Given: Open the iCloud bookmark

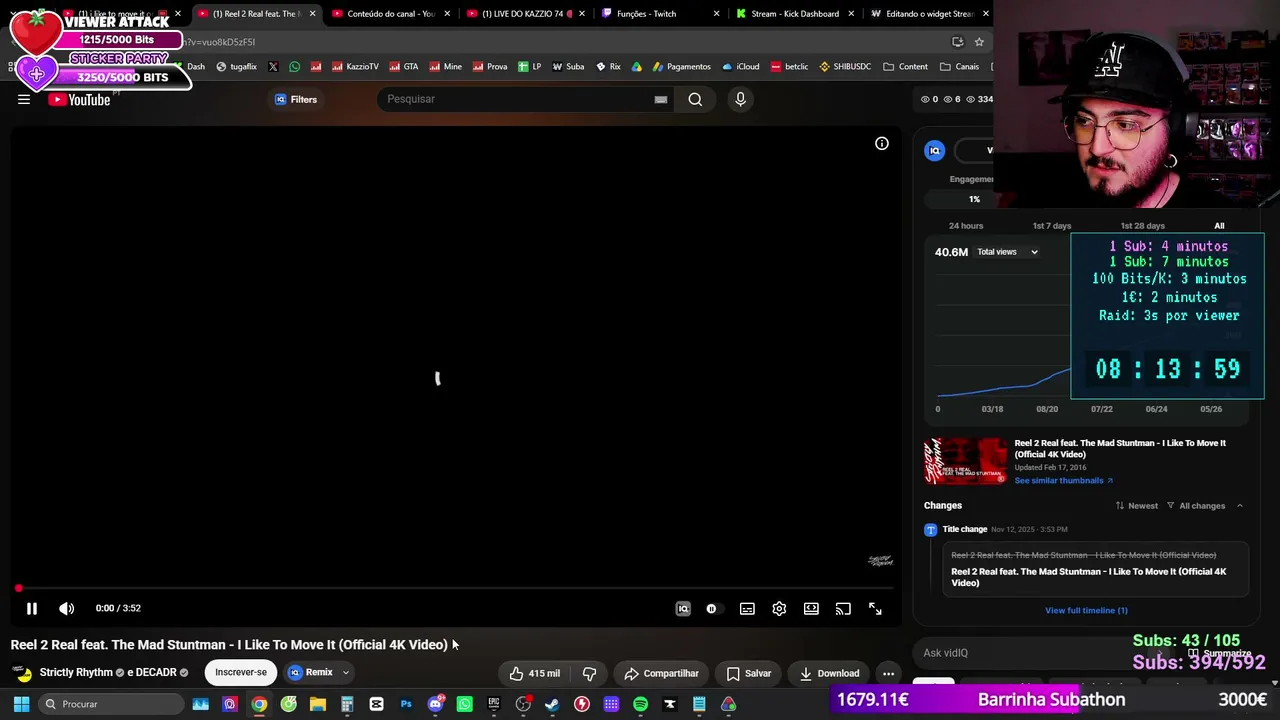Looking at the screenshot, I should click(740, 67).
